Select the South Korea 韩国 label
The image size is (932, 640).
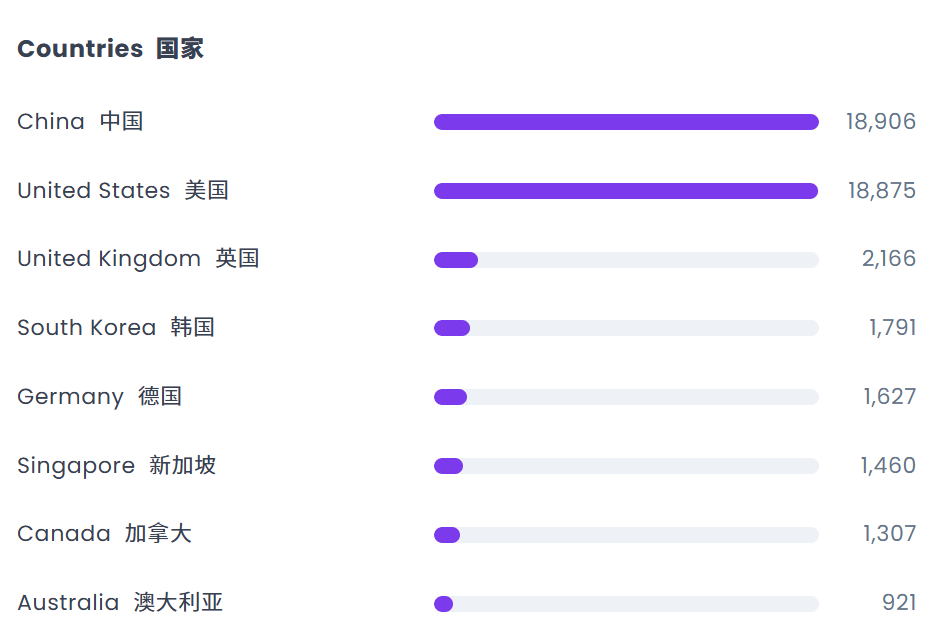coord(116,327)
